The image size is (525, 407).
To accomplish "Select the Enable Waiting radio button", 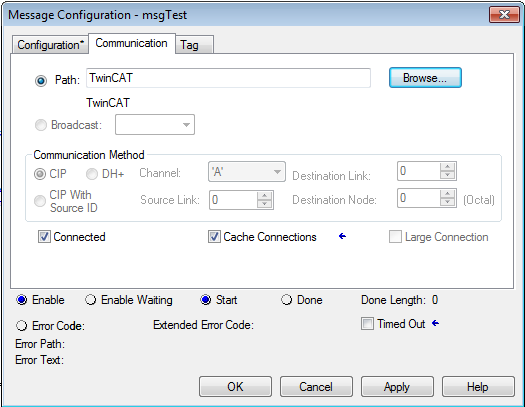I will tap(90, 300).
